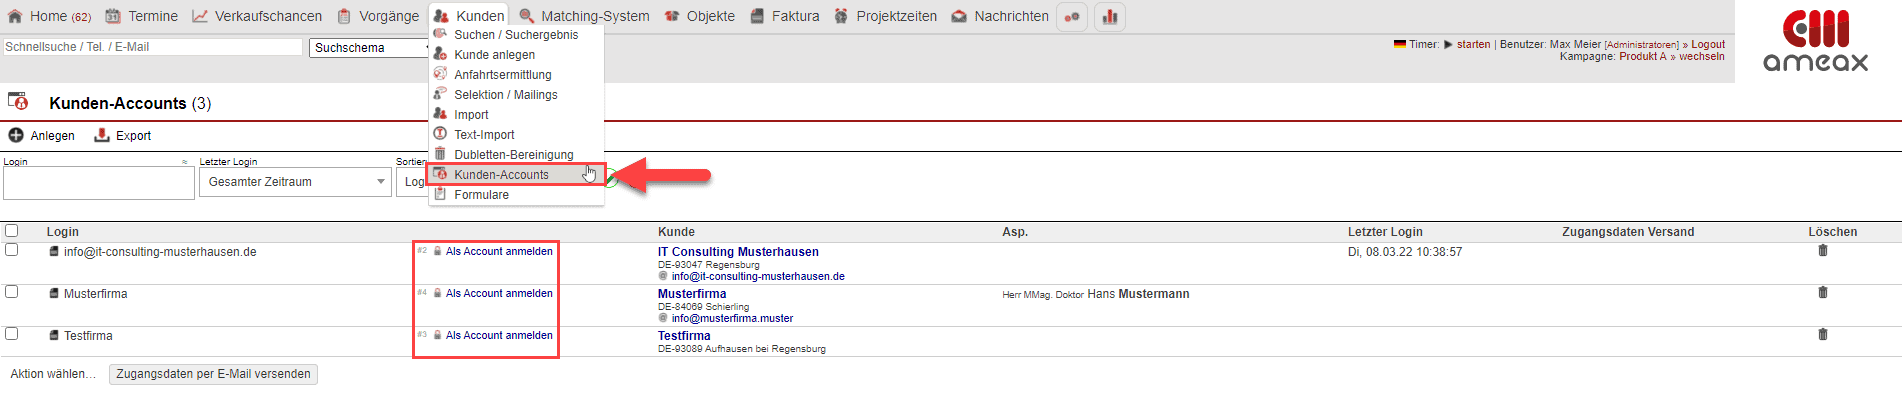This screenshot has width=1902, height=400.
Task: Toggle the select-all checkbox in table header
Action: [12, 231]
